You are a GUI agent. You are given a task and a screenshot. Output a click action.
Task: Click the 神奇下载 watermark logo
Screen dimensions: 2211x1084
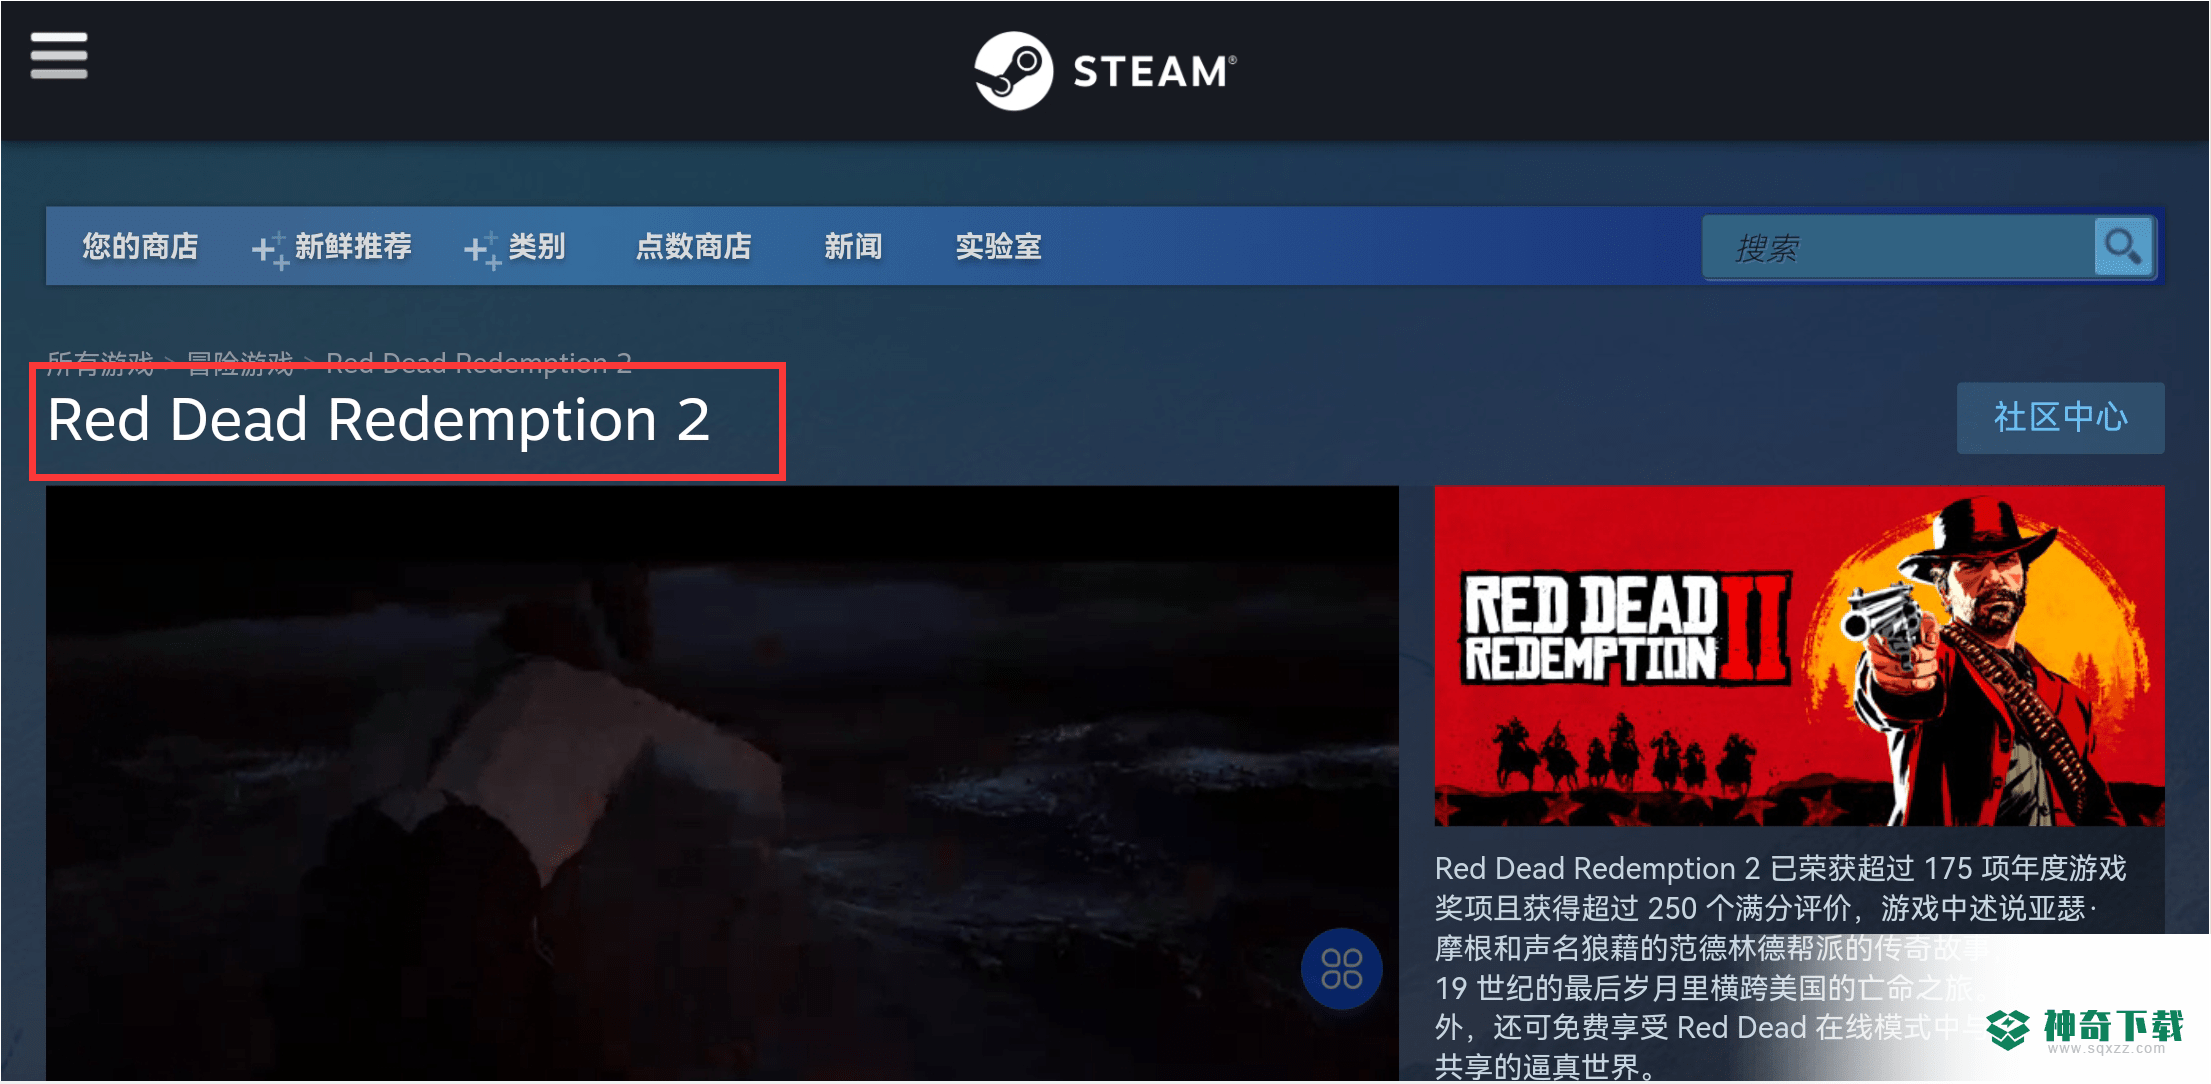coord(2084,1030)
